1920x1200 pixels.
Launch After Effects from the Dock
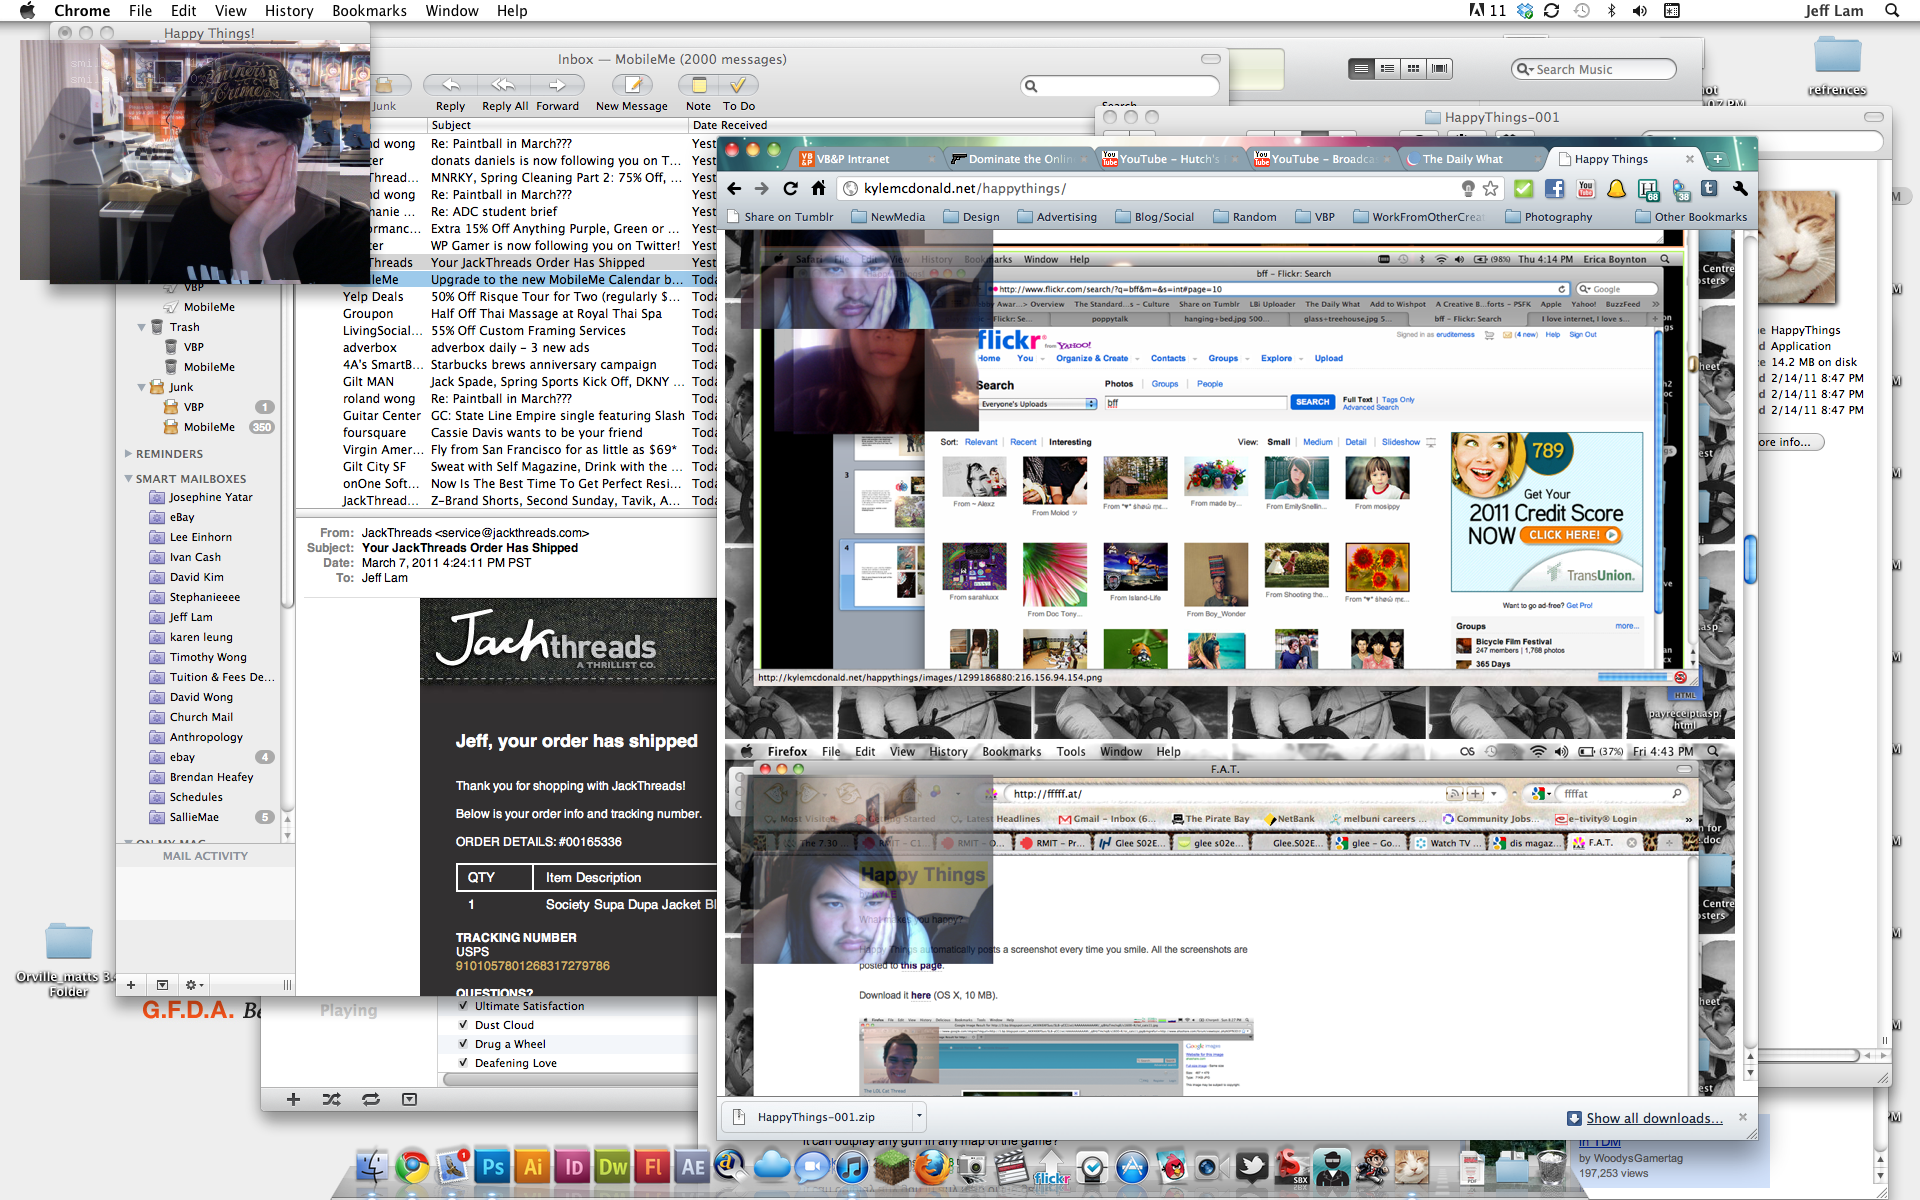click(693, 1167)
